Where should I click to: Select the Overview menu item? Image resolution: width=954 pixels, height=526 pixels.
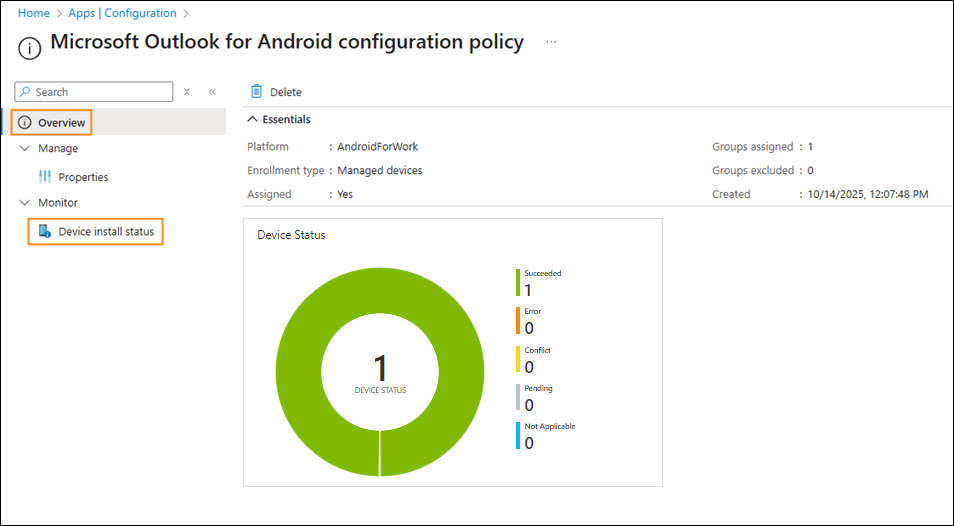tap(62, 123)
